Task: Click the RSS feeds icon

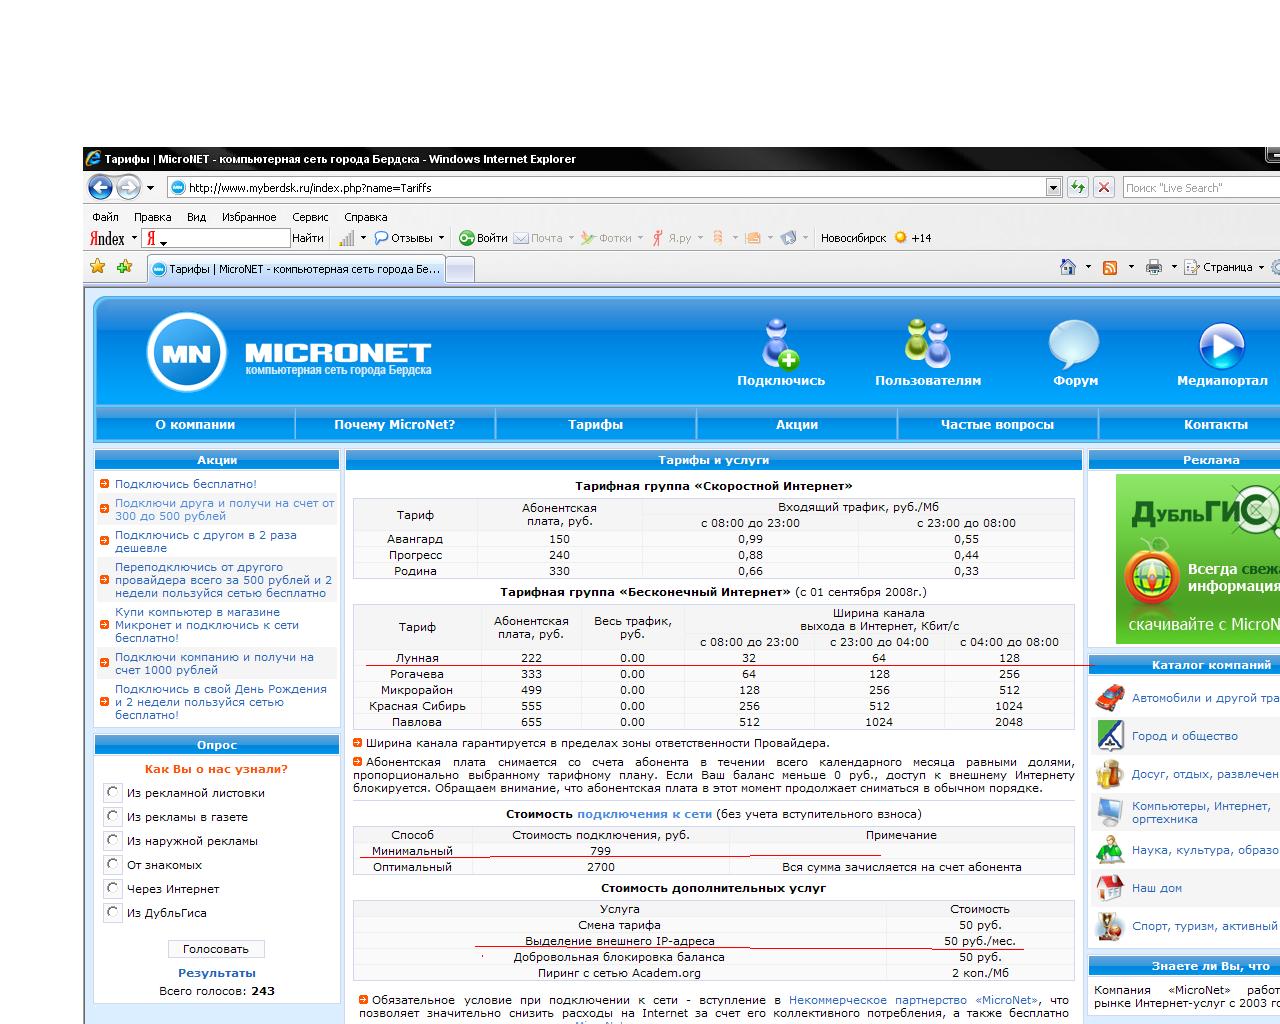Action: tap(1110, 267)
